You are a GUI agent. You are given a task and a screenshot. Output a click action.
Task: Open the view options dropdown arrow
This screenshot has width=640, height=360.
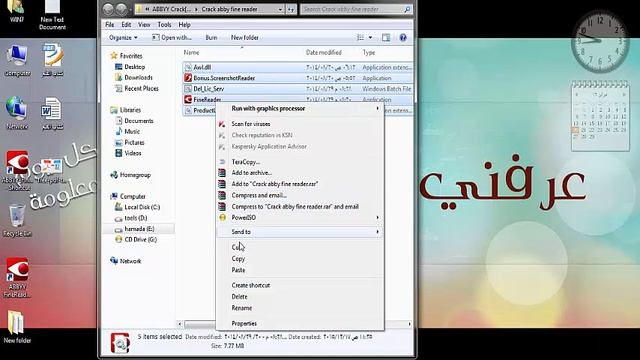(x=370, y=38)
